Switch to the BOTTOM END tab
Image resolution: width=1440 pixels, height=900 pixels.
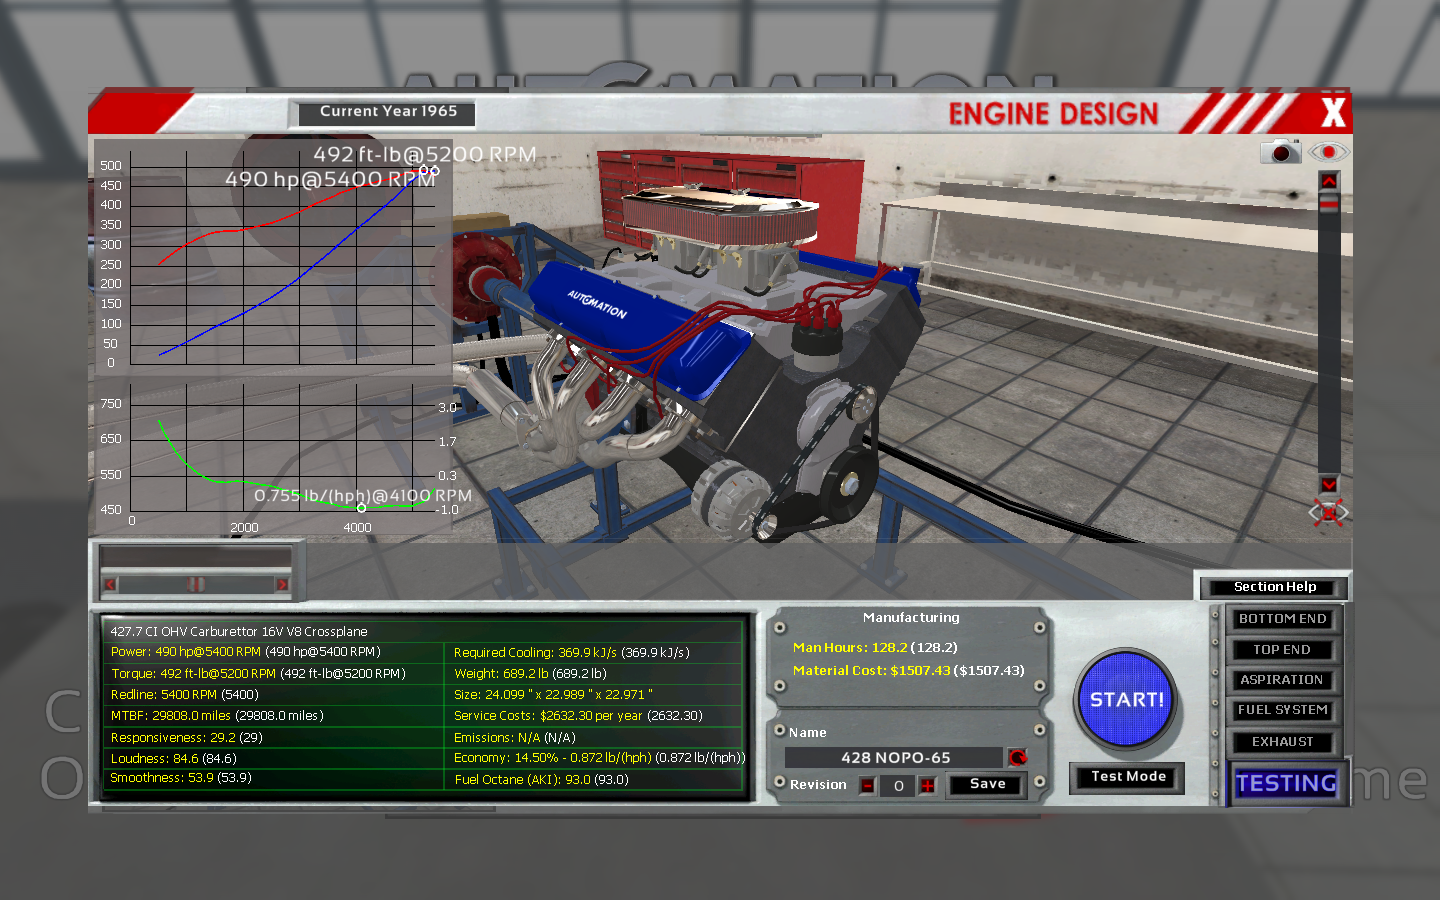coord(1282,619)
